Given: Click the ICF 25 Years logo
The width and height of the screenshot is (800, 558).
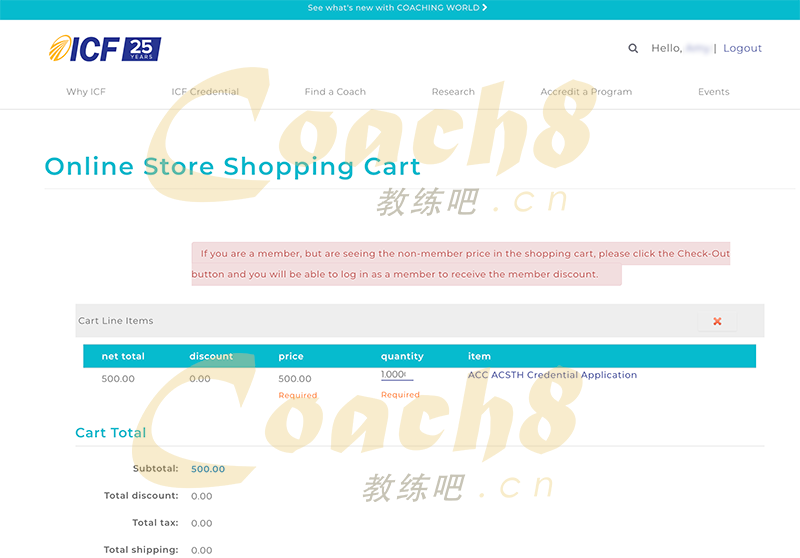Looking at the screenshot, I should pos(104,48).
